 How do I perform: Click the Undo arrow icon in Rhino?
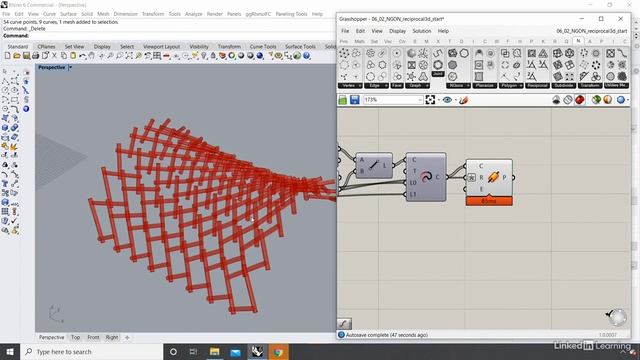pyautogui.click(x=82, y=56)
